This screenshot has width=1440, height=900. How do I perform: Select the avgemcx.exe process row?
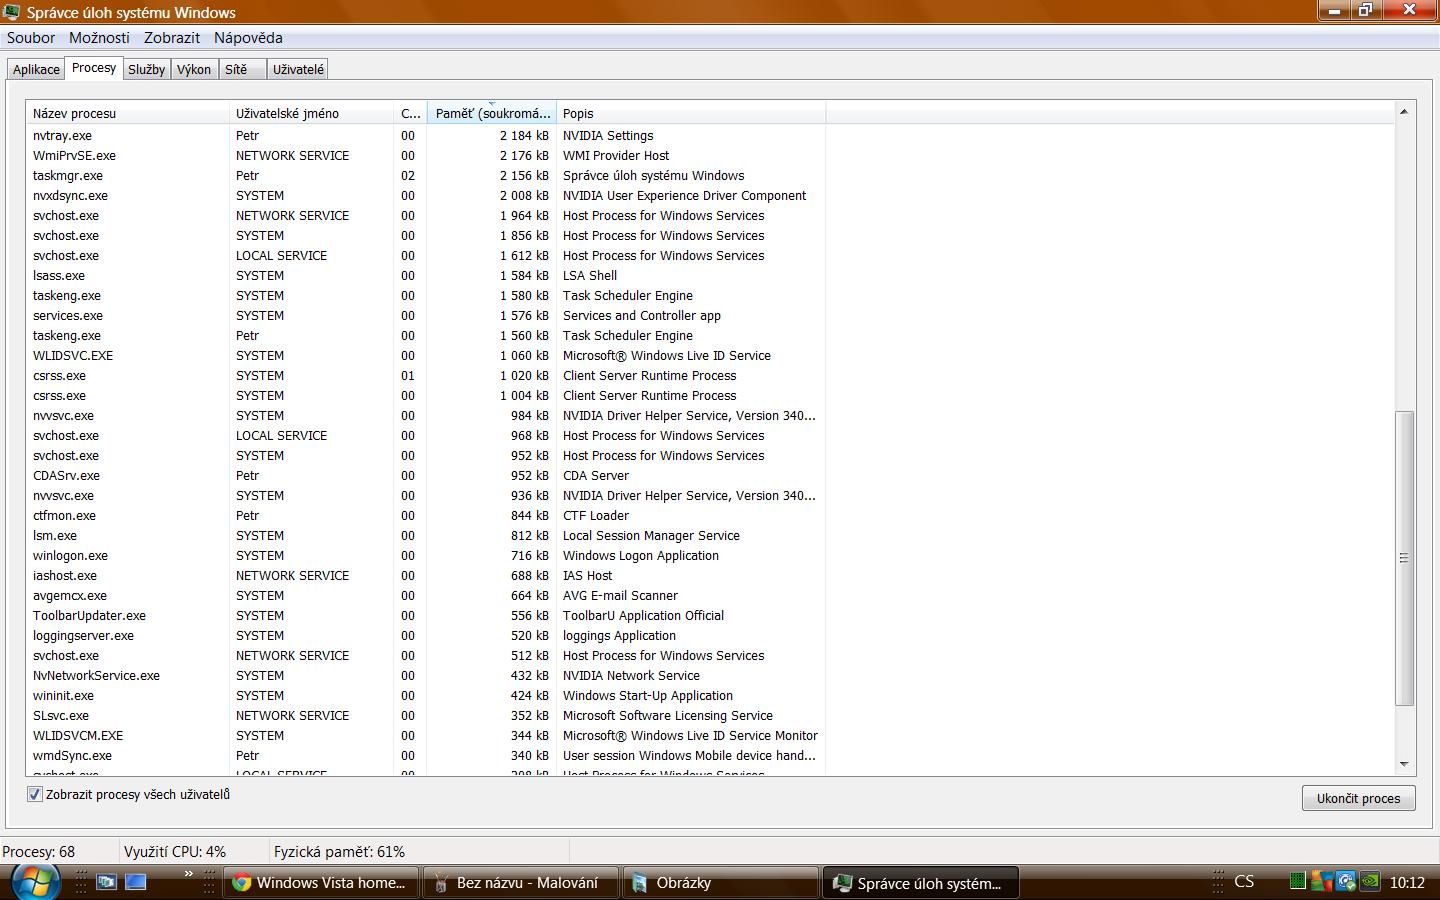pyautogui.click(x=70, y=595)
